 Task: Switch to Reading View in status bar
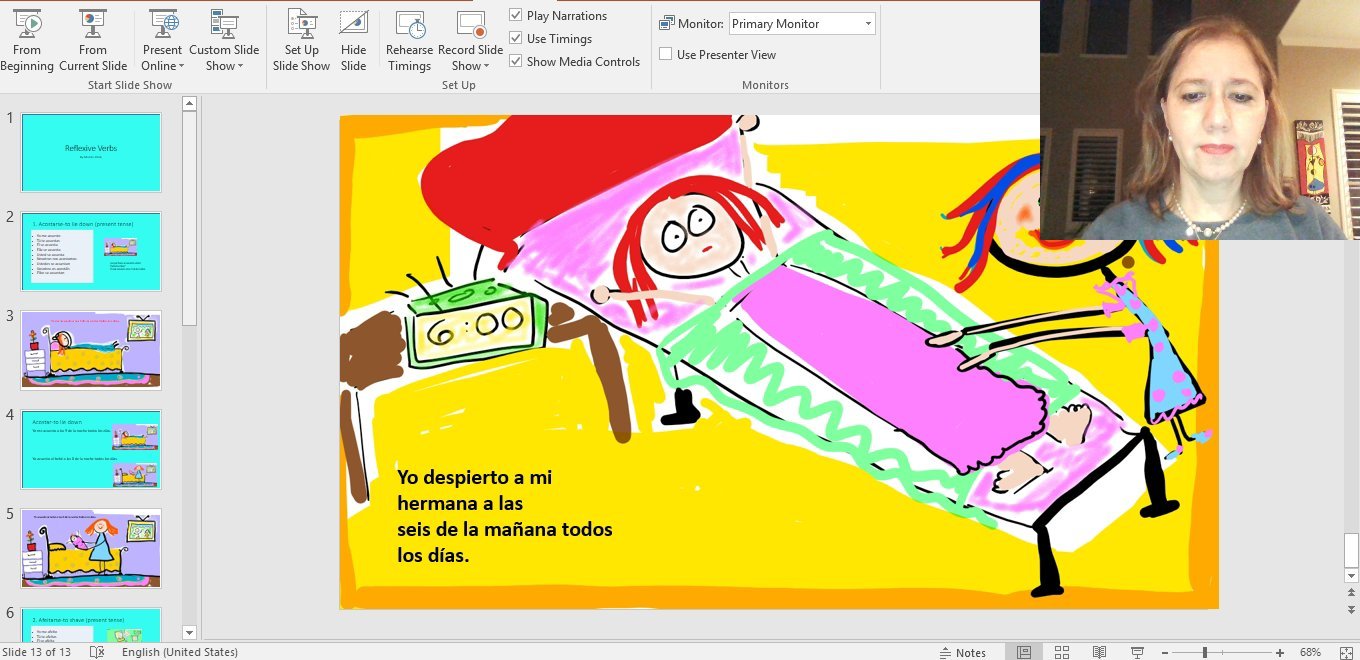point(1099,652)
